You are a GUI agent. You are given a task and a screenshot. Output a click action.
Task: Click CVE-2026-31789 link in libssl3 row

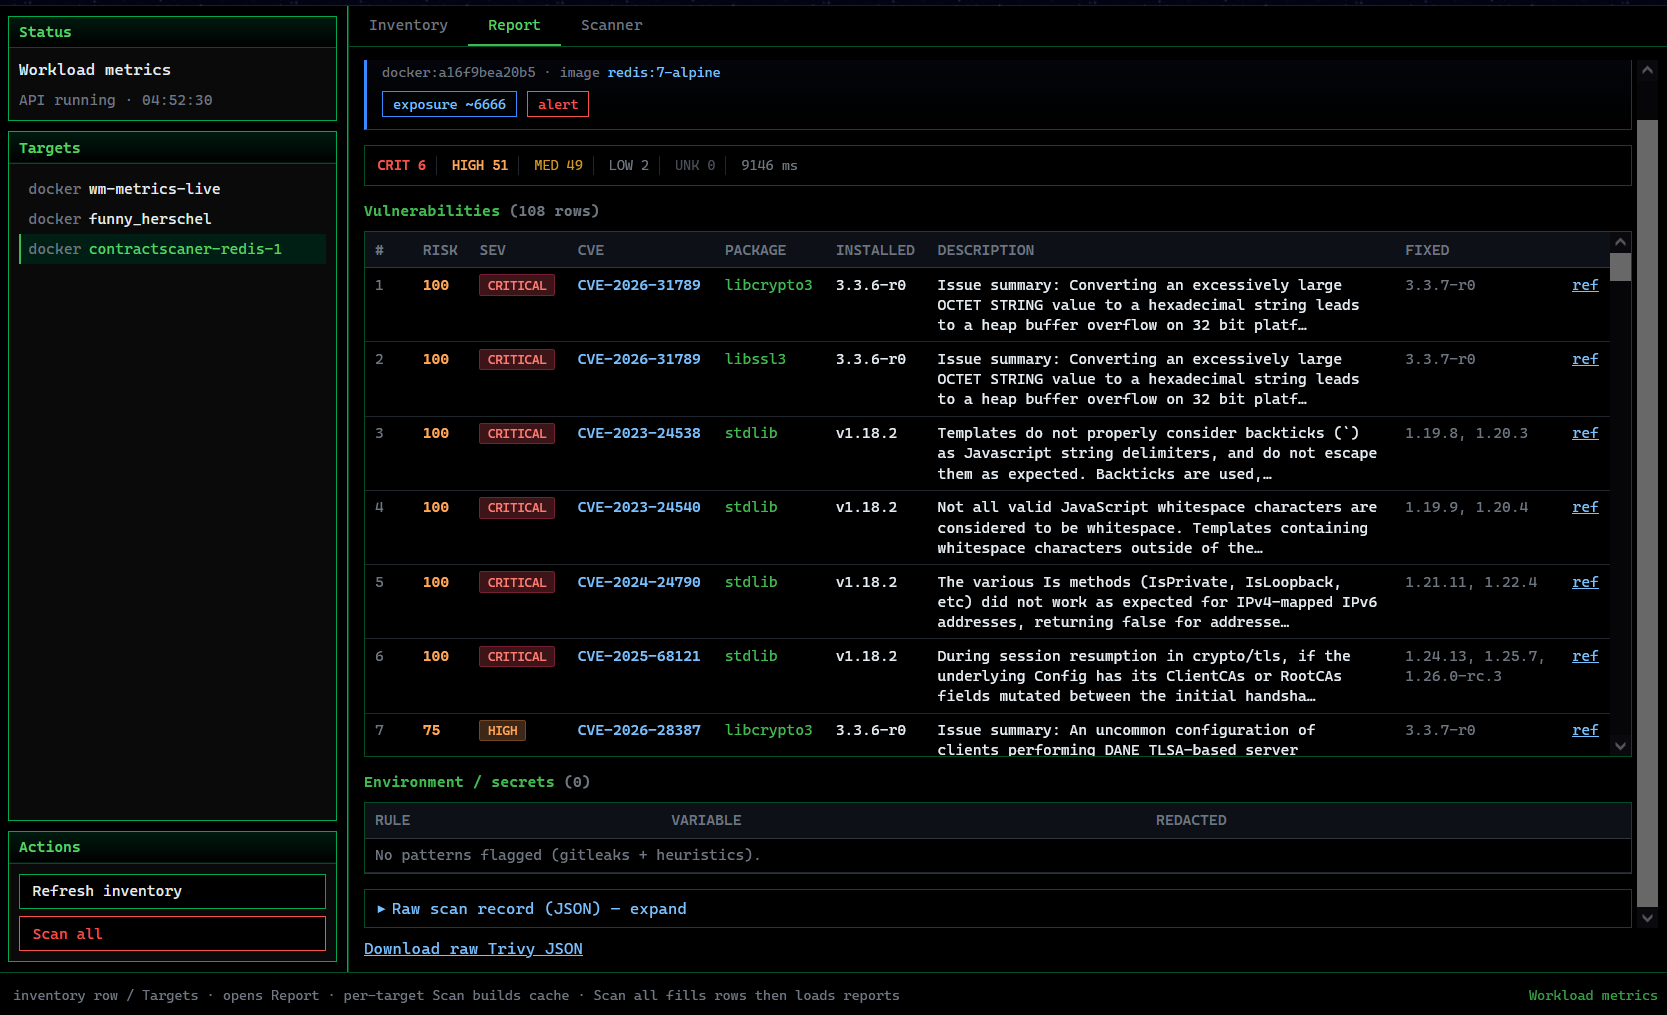point(639,359)
